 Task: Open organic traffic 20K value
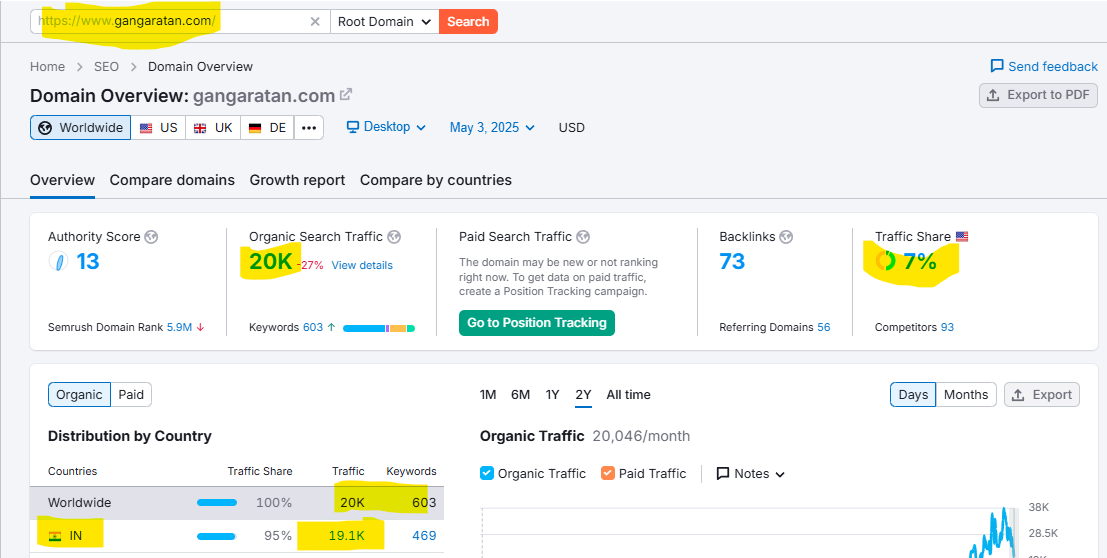click(x=270, y=262)
